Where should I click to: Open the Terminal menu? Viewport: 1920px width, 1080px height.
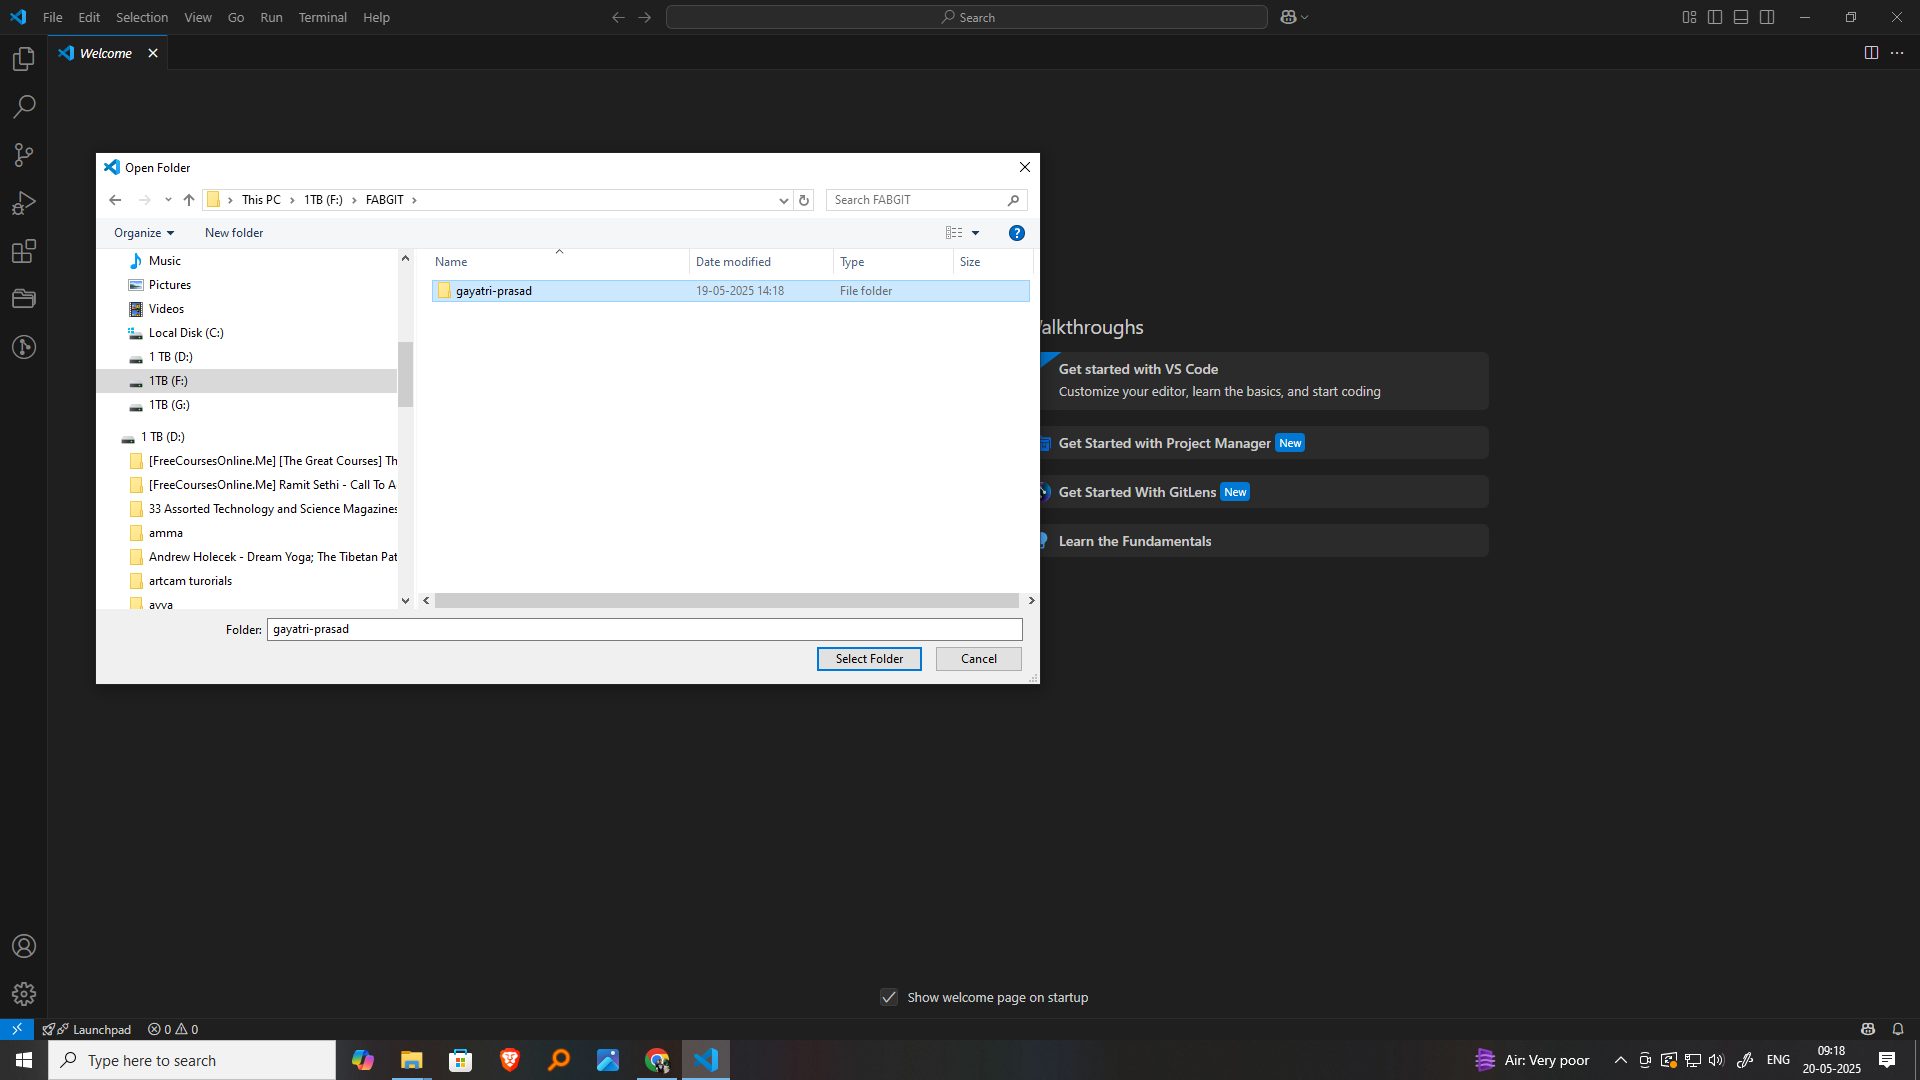[322, 17]
